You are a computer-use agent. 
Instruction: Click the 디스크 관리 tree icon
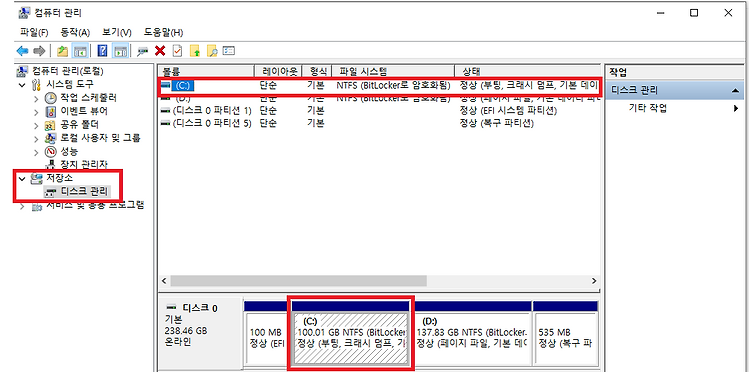tap(50, 192)
